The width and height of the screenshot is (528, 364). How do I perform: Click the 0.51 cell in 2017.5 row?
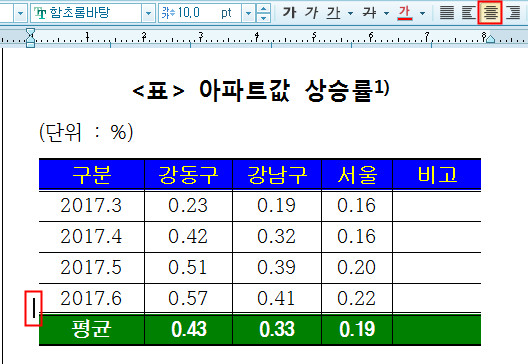click(x=189, y=268)
